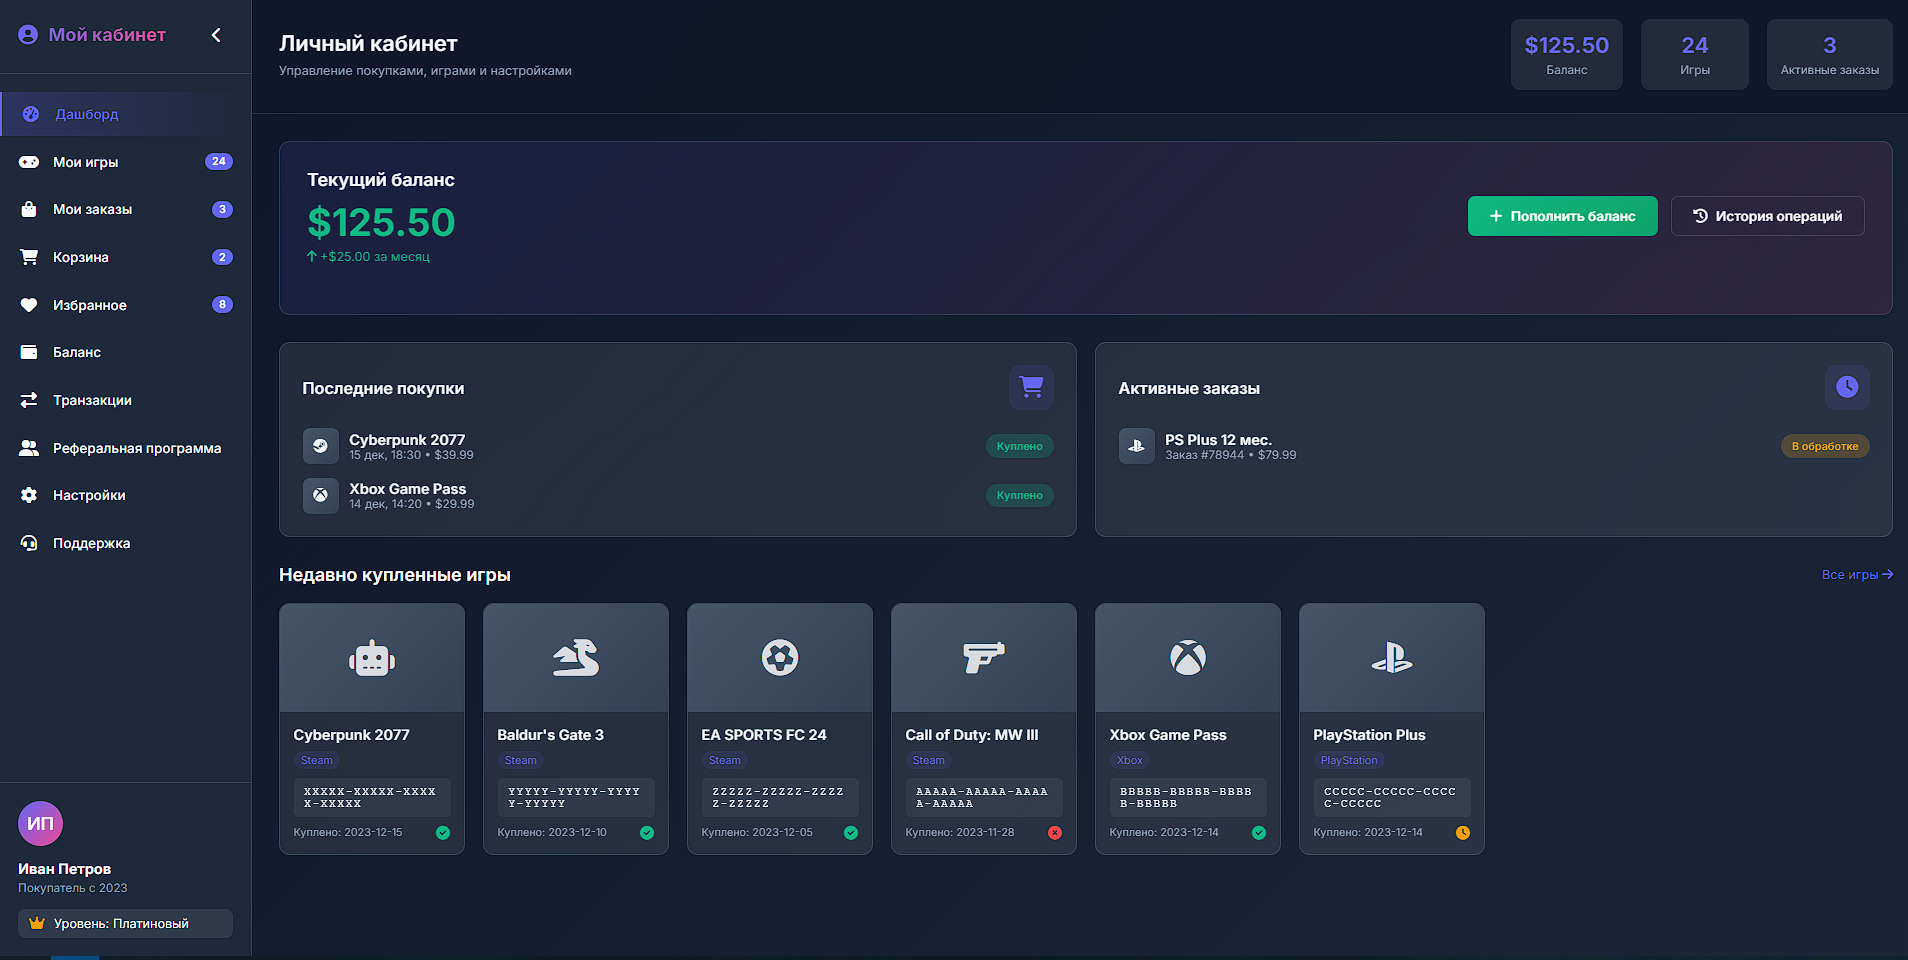Open Транзакции in the sidebar
1908x960 pixels.
126,400
